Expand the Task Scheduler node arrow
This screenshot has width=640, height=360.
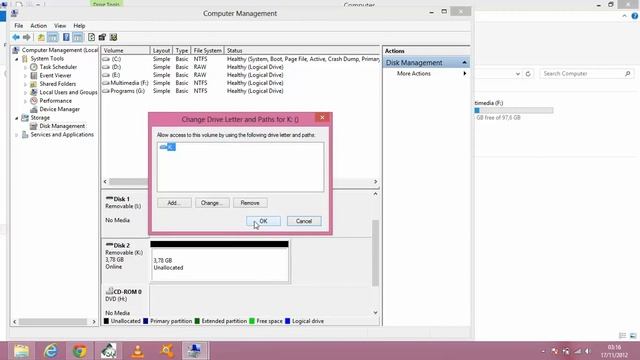(x=25, y=67)
